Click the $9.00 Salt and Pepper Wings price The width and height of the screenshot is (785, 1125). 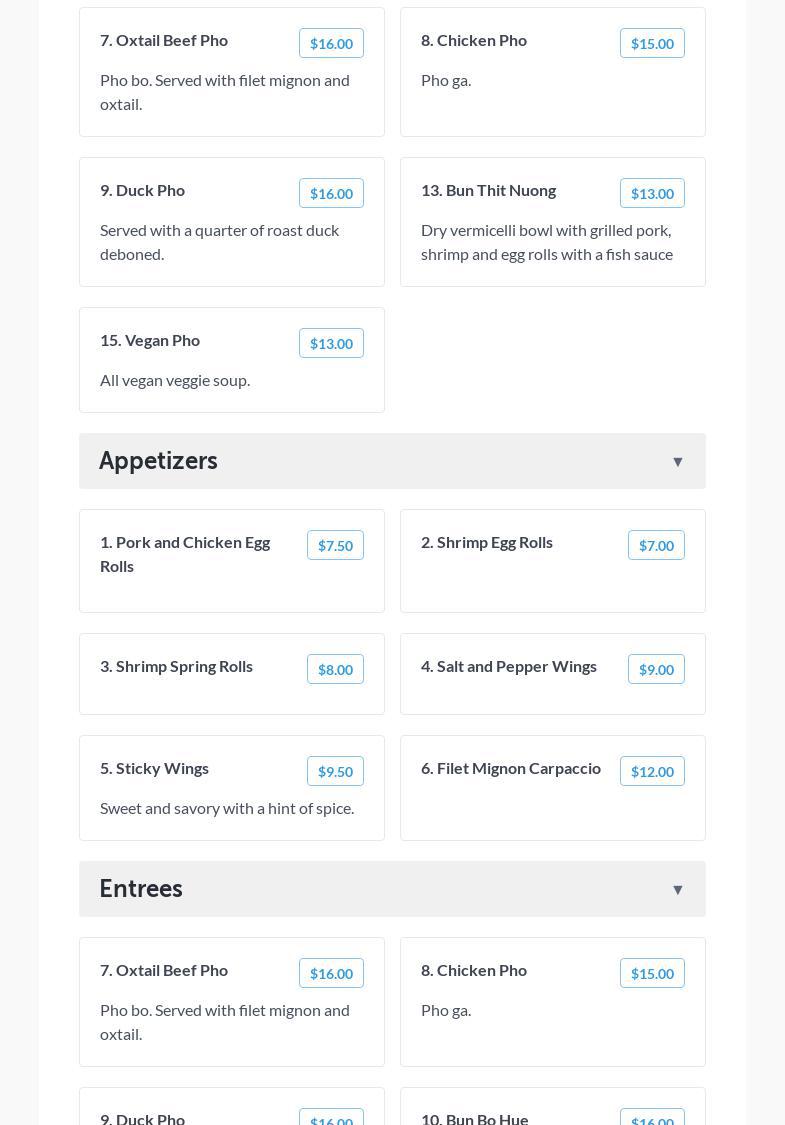point(656,669)
